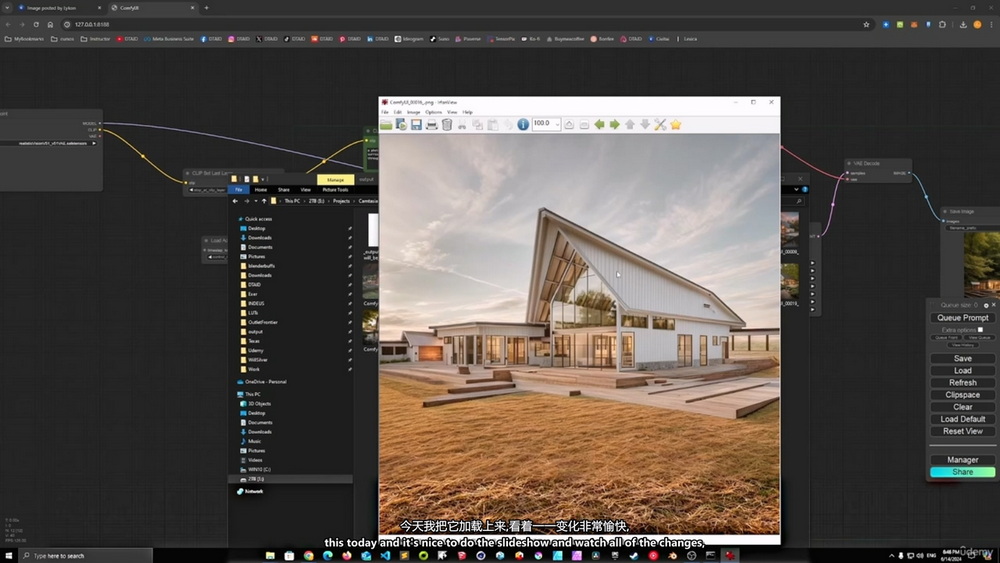Open ComfyUI Manager
The height and width of the screenshot is (563, 1000).
(962, 460)
